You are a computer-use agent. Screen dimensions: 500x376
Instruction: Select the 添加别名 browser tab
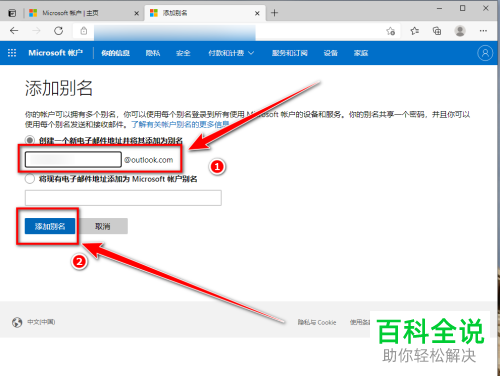pyautogui.click(x=205, y=13)
